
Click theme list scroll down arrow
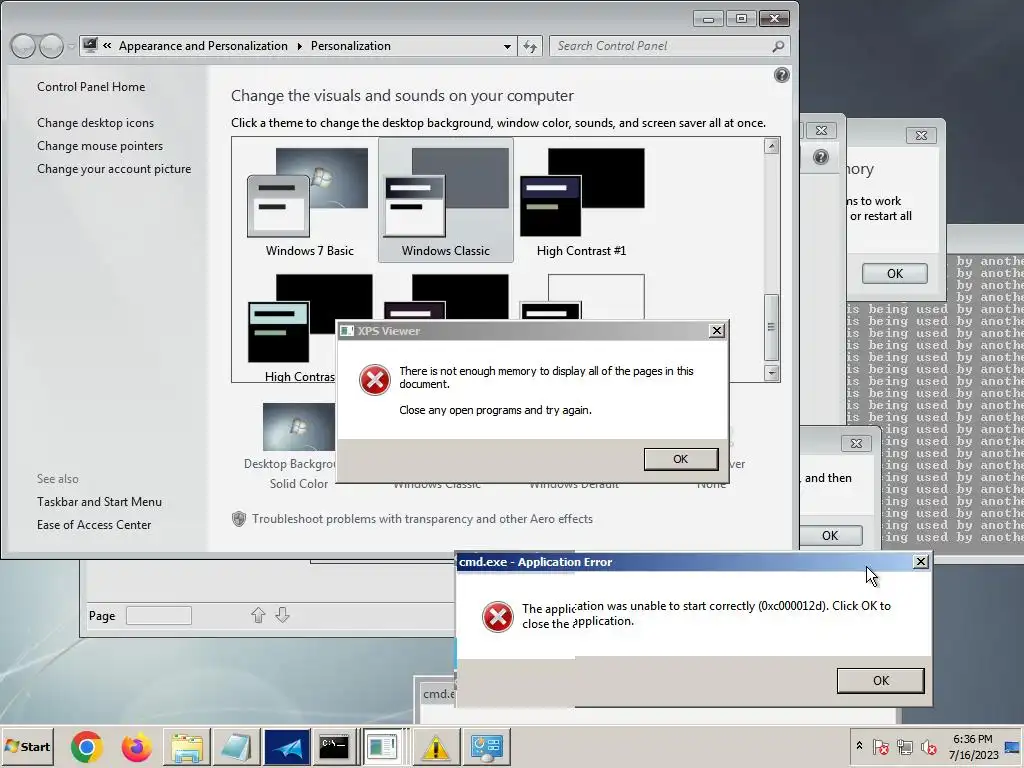click(x=771, y=373)
